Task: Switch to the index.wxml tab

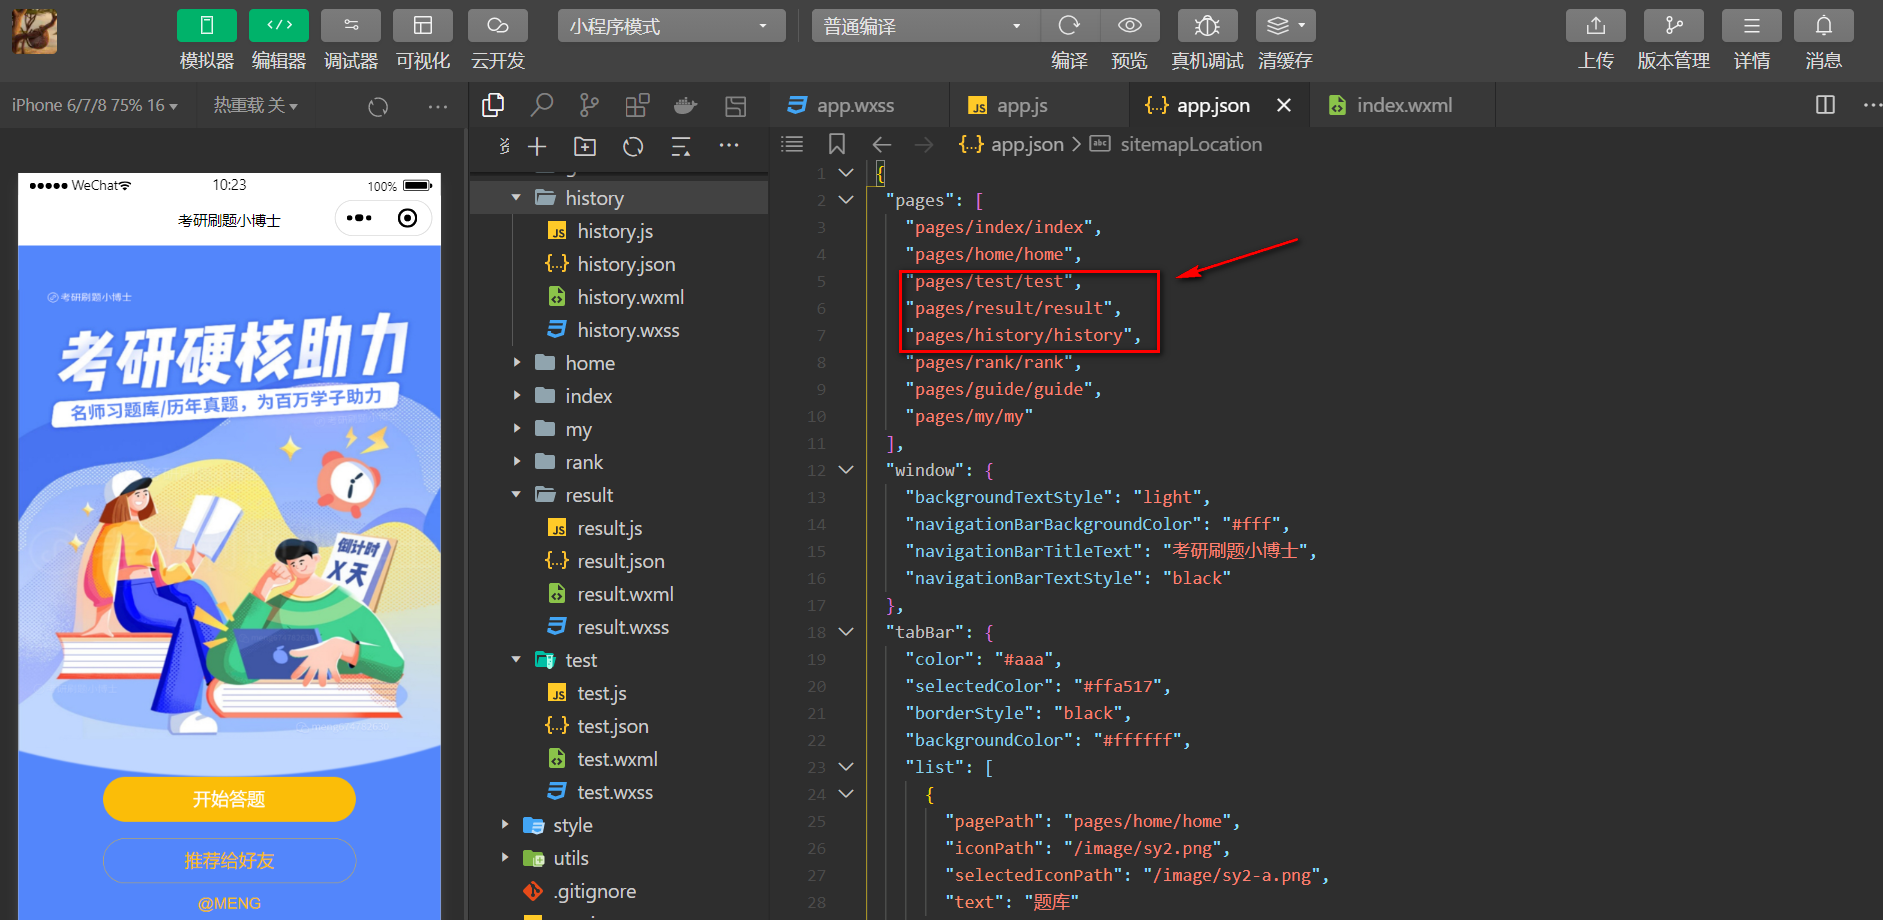Action: (1403, 105)
